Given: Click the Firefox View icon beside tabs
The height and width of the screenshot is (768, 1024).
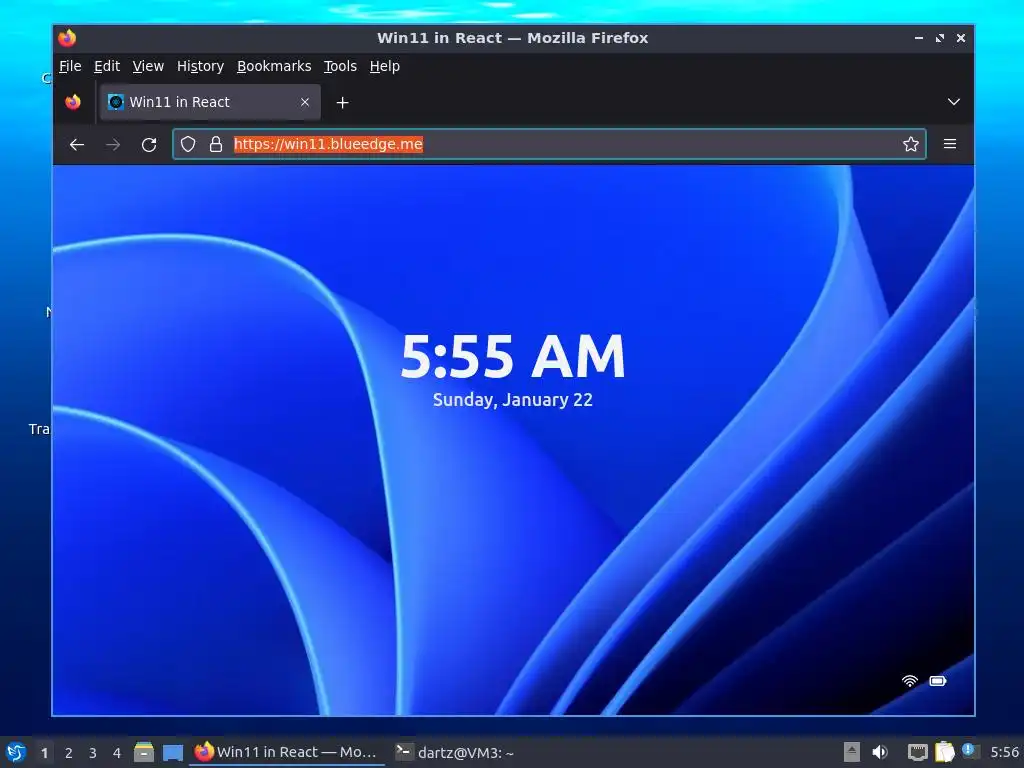Looking at the screenshot, I should point(73,102).
